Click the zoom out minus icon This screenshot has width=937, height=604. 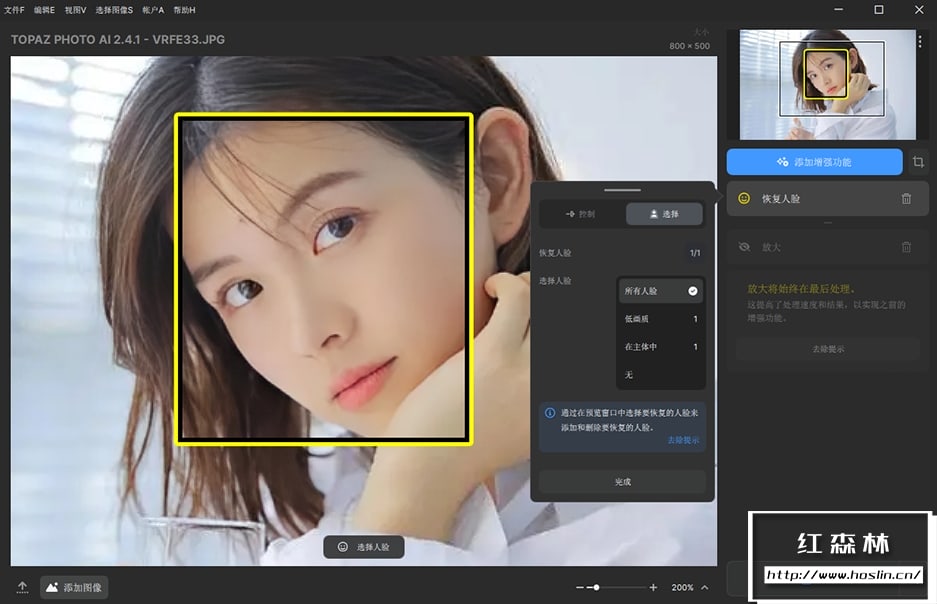click(581, 588)
